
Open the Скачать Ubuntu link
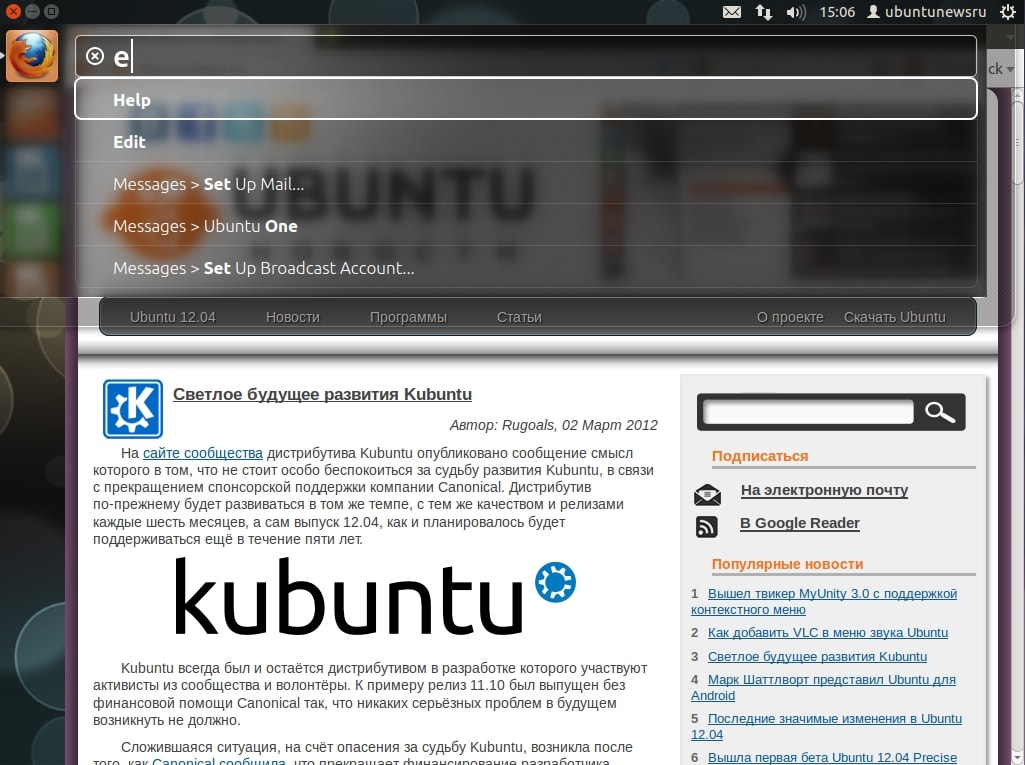coord(894,317)
